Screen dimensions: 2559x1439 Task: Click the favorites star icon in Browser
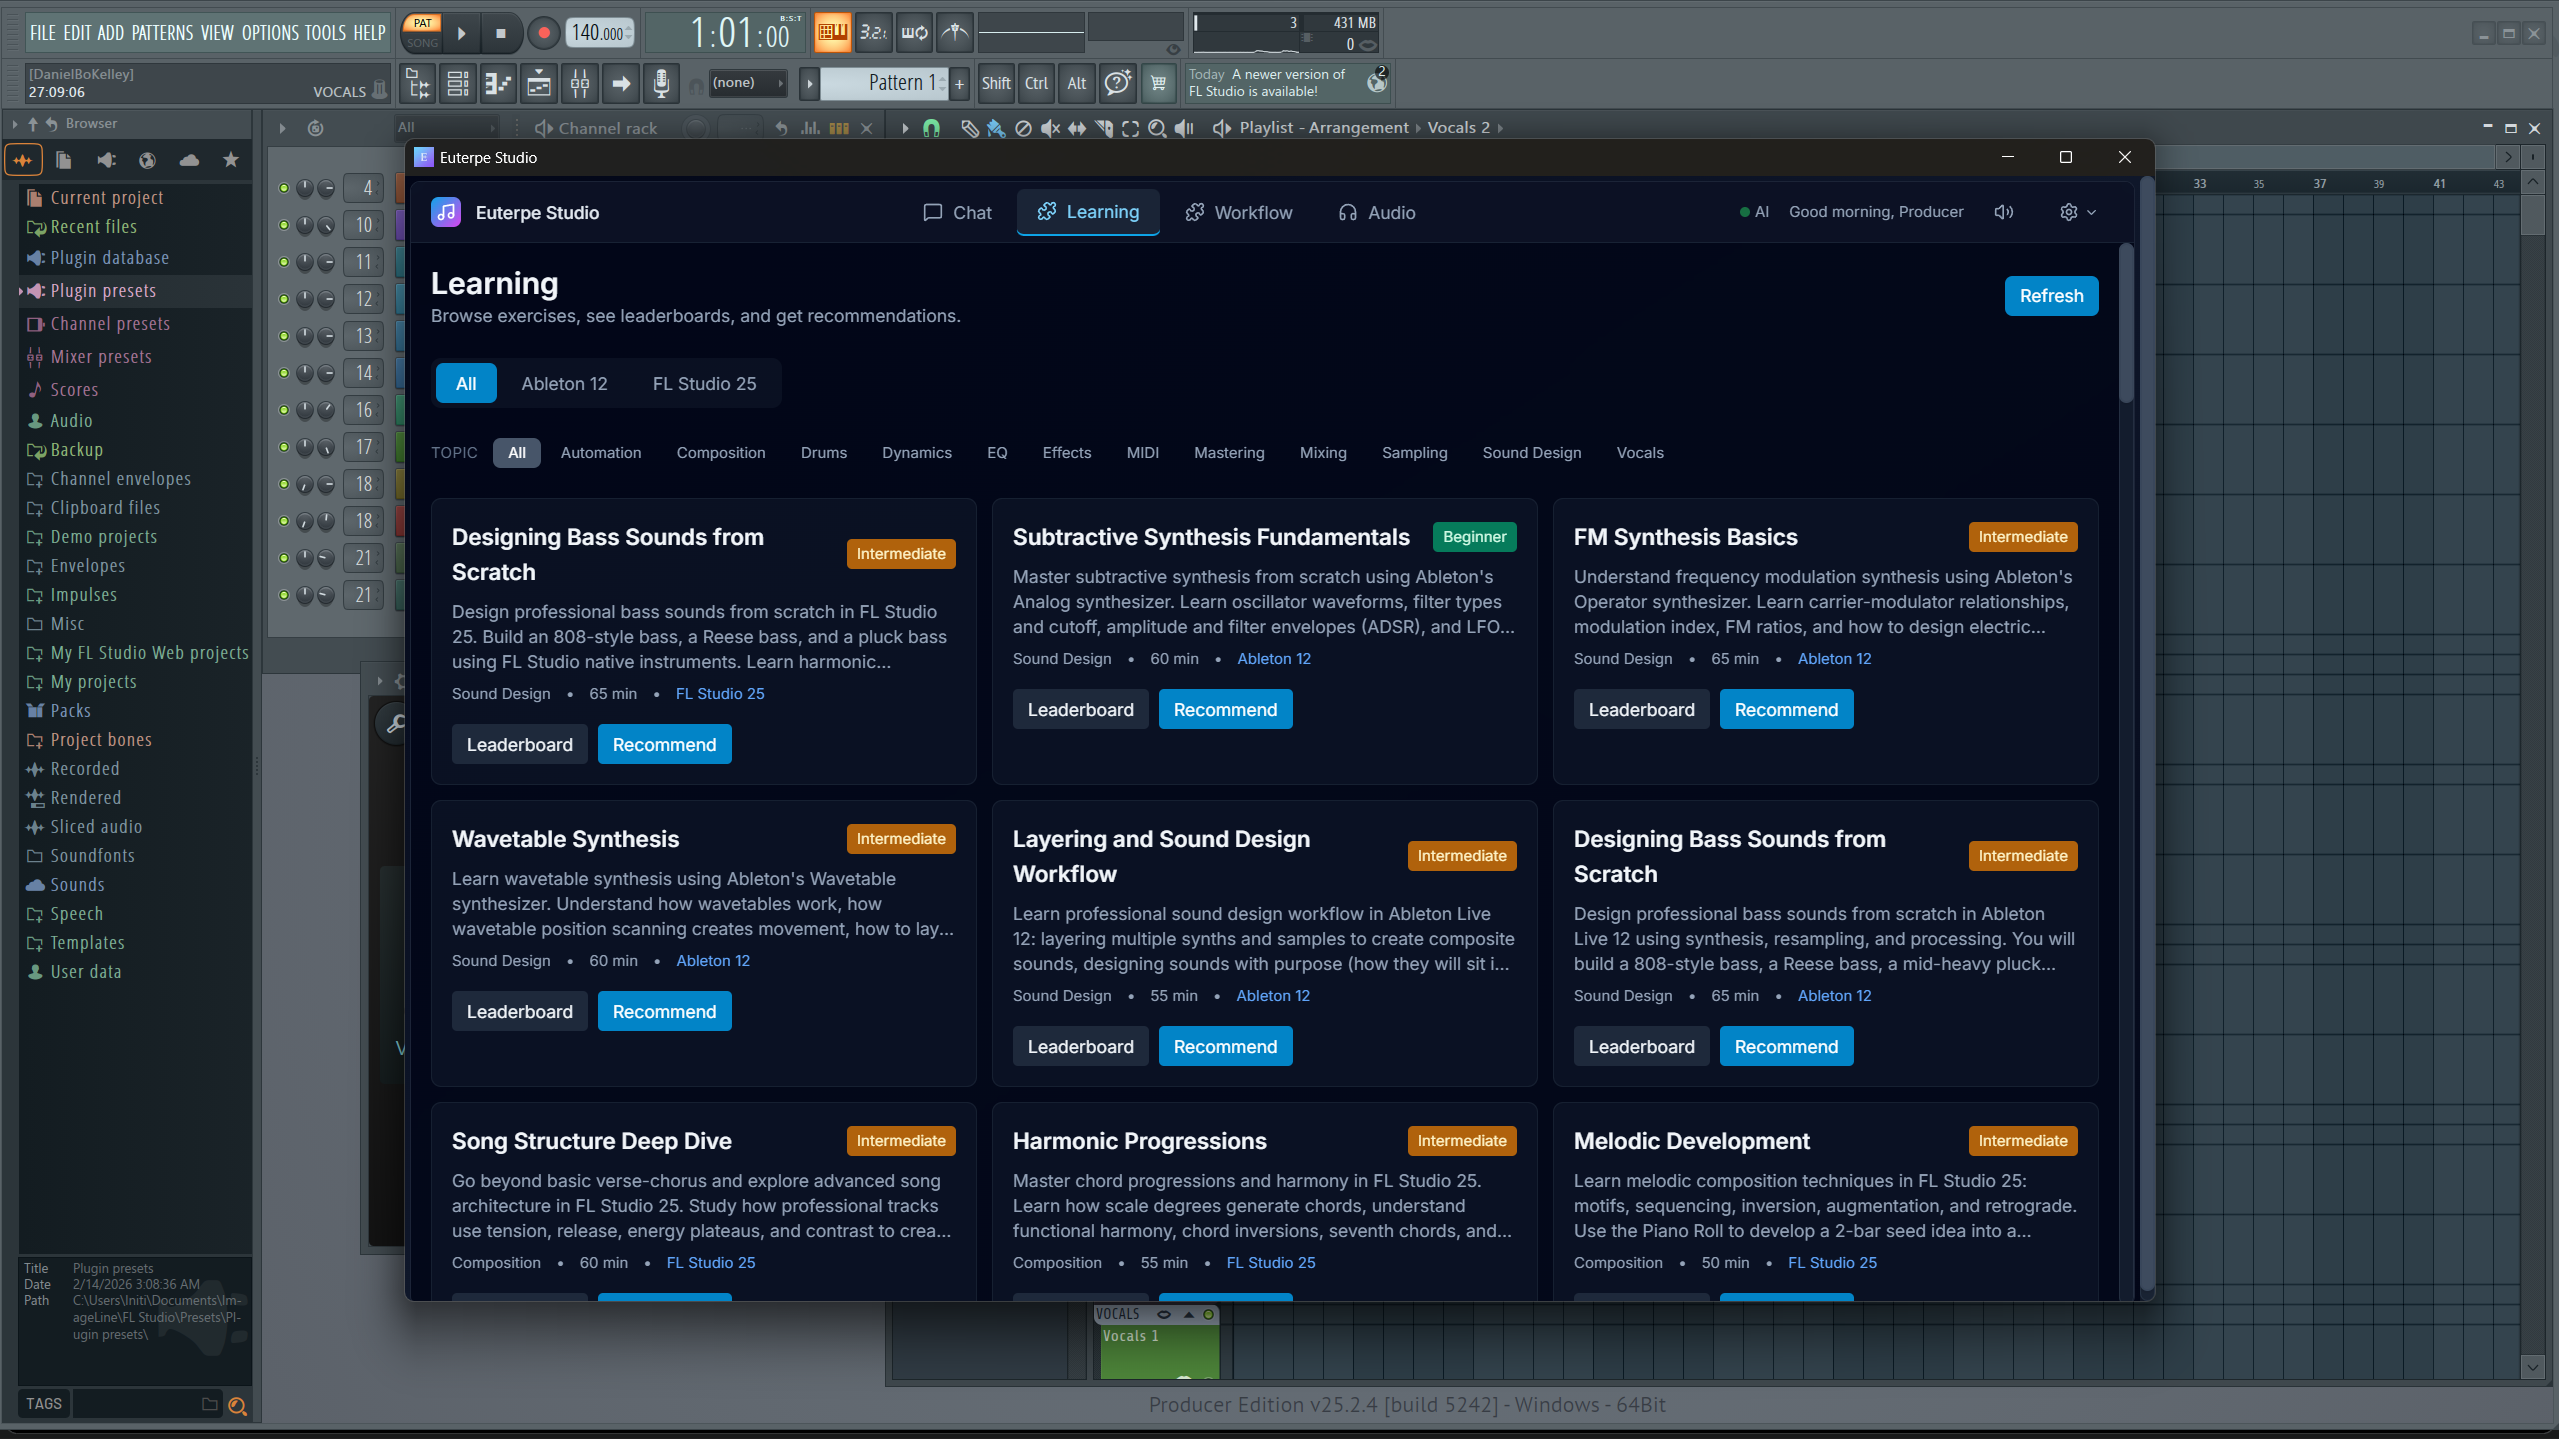coord(231,160)
